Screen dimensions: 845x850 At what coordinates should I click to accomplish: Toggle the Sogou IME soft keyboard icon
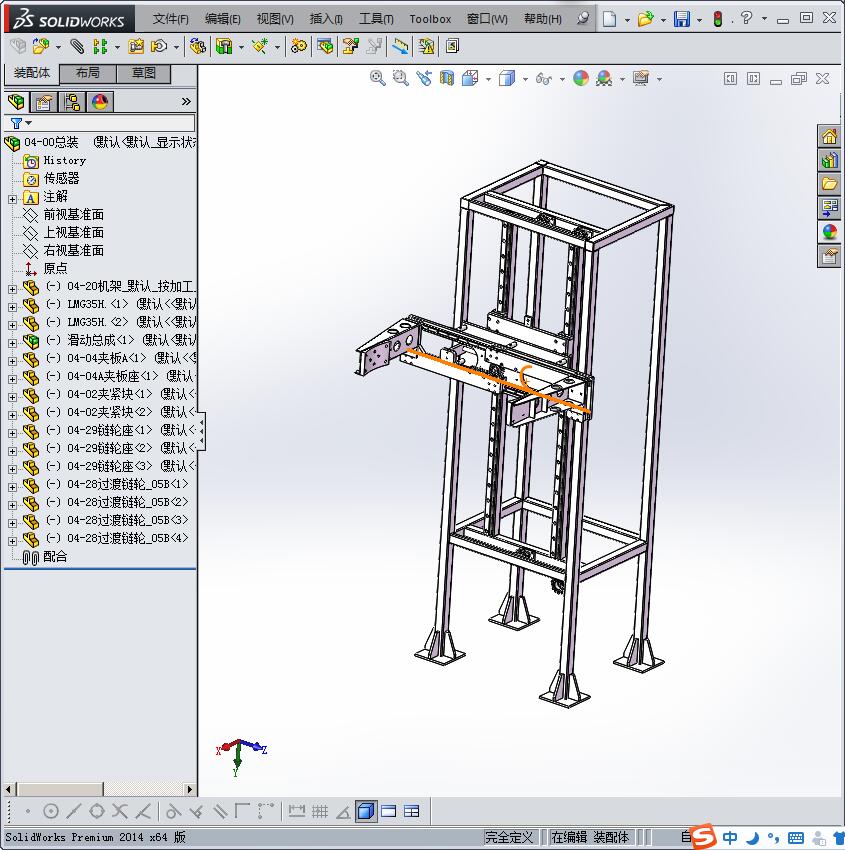pyautogui.click(x=796, y=838)
